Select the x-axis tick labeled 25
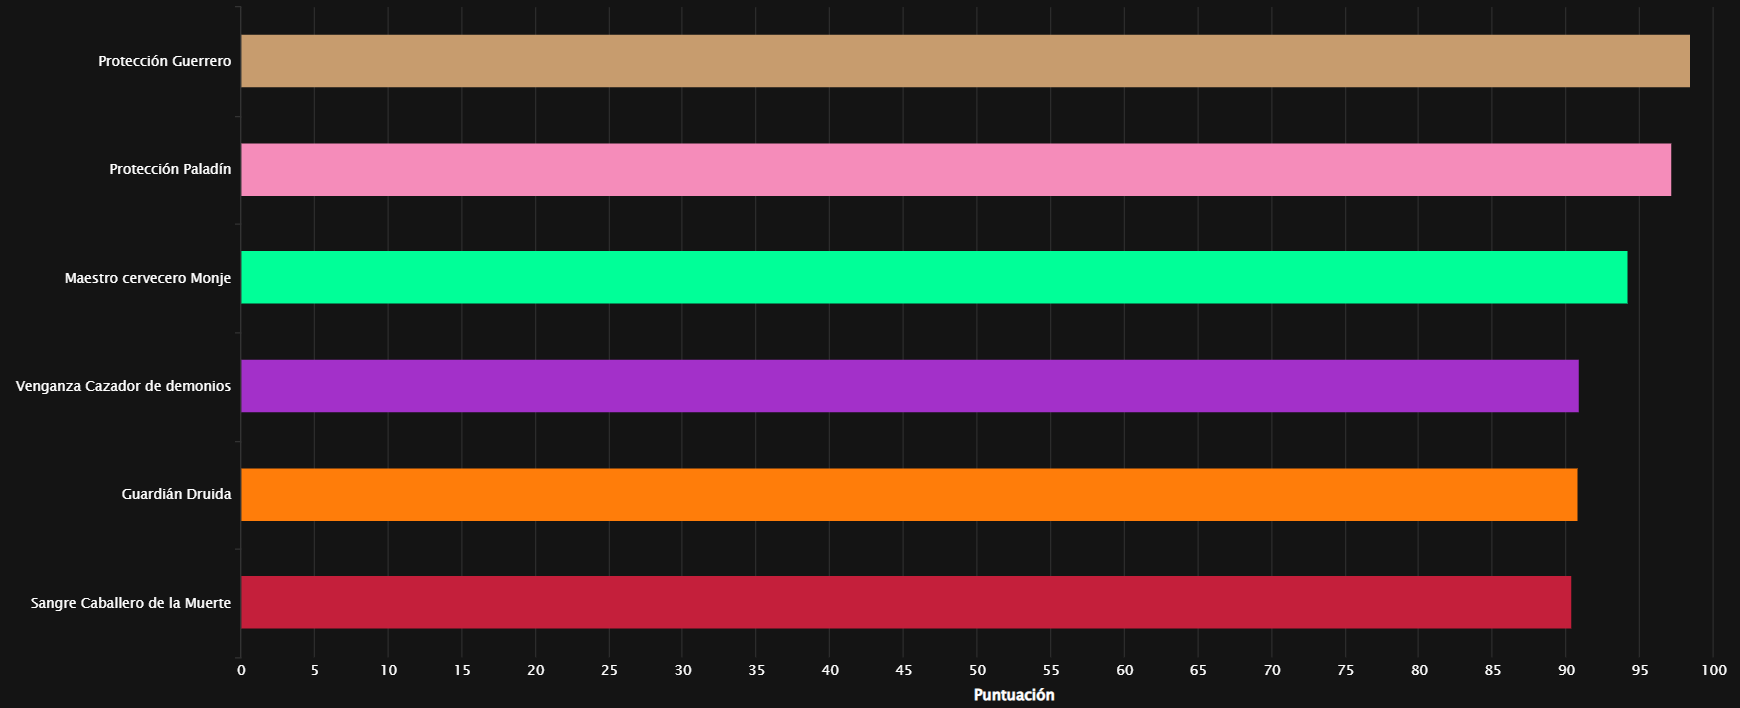 609,670
